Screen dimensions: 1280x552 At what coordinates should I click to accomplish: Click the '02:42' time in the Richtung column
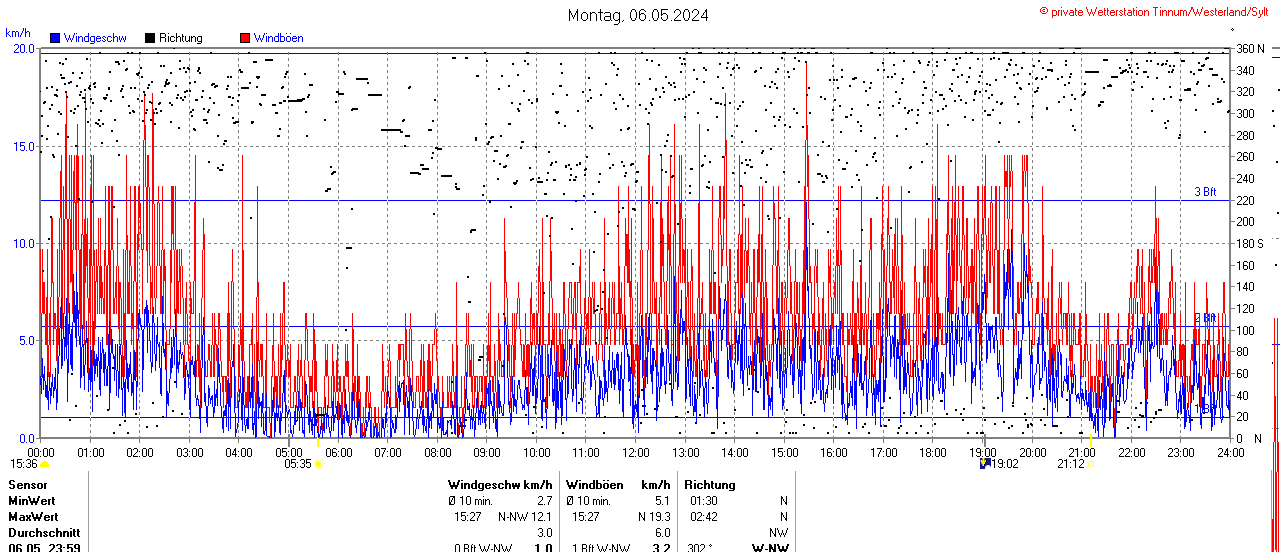click(704, 517)
